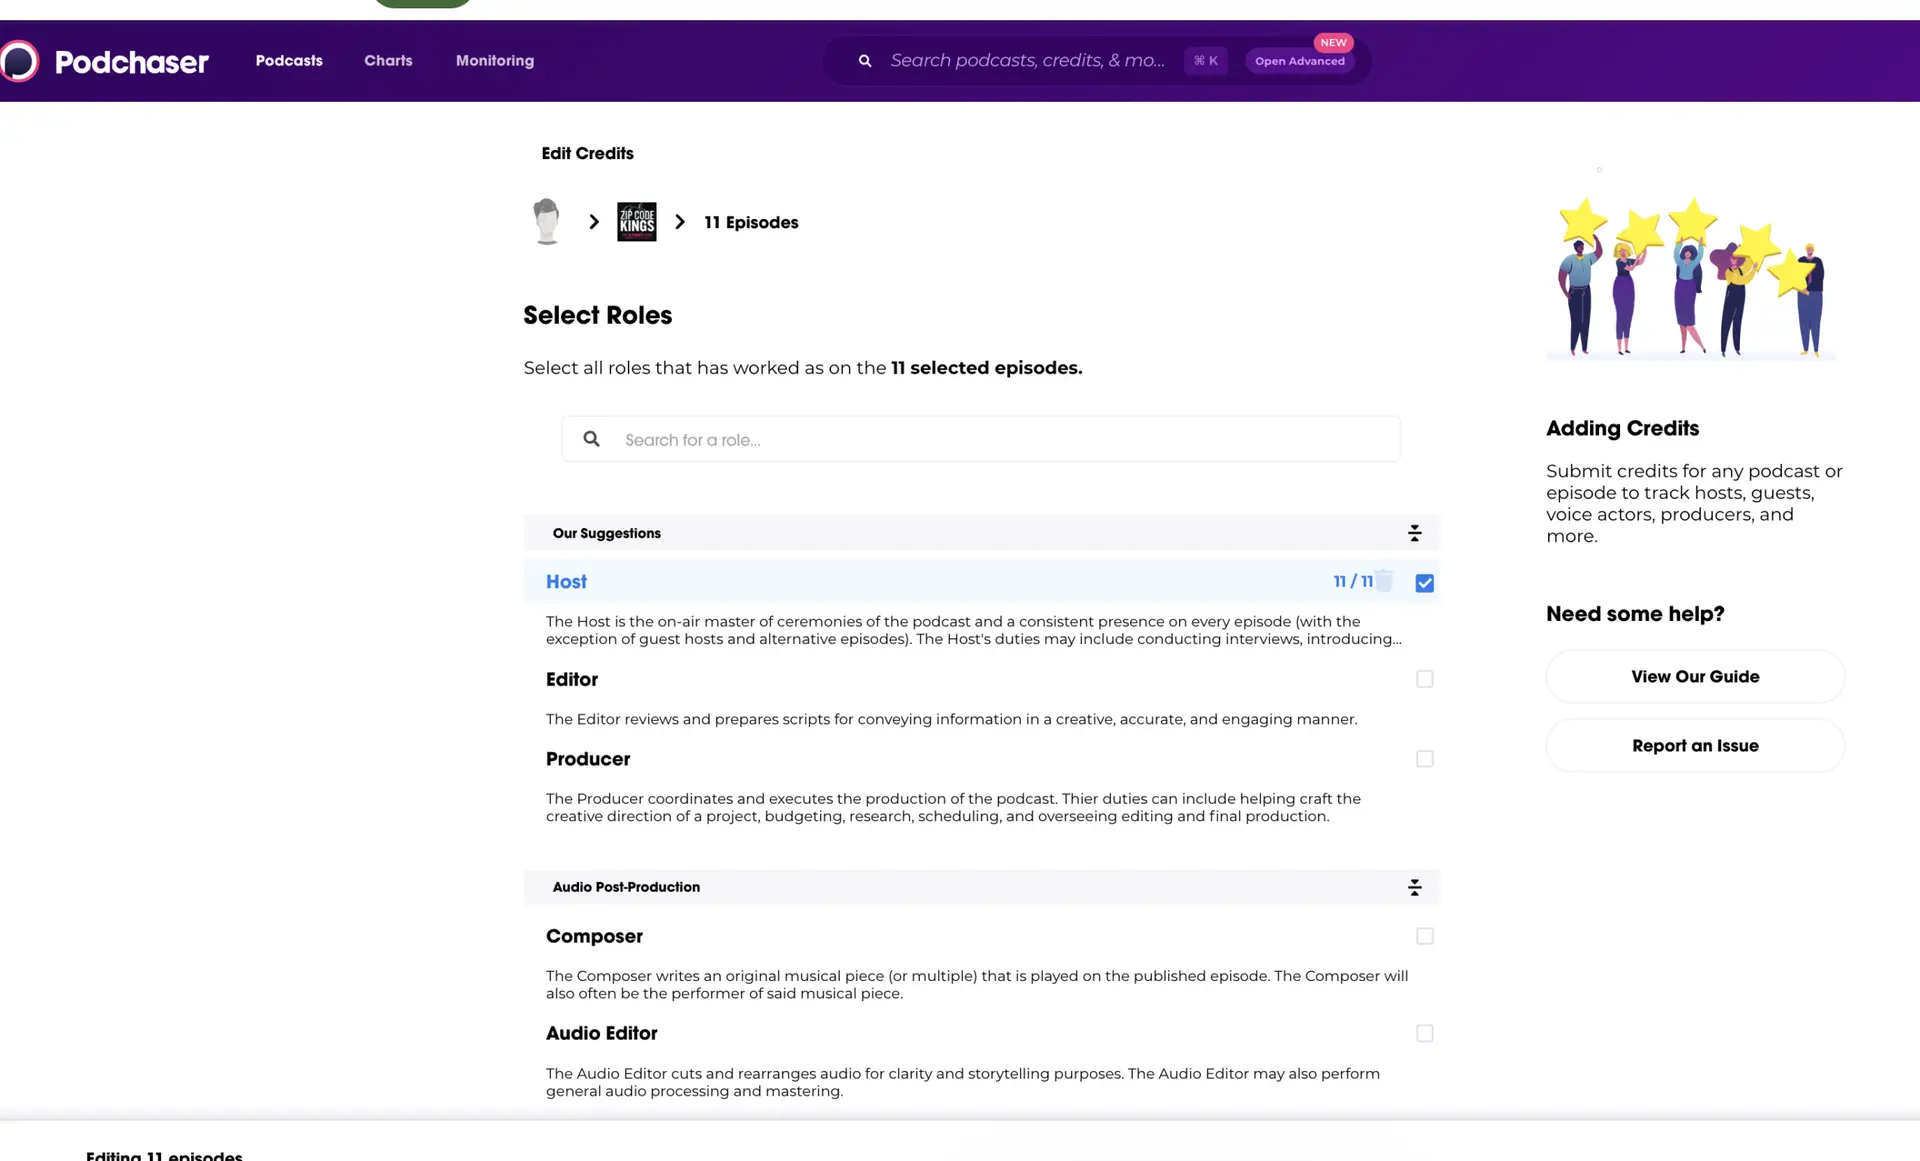Enable the Editor role checkbox
The image size is (1920, 1161).
coord(1424,679)
